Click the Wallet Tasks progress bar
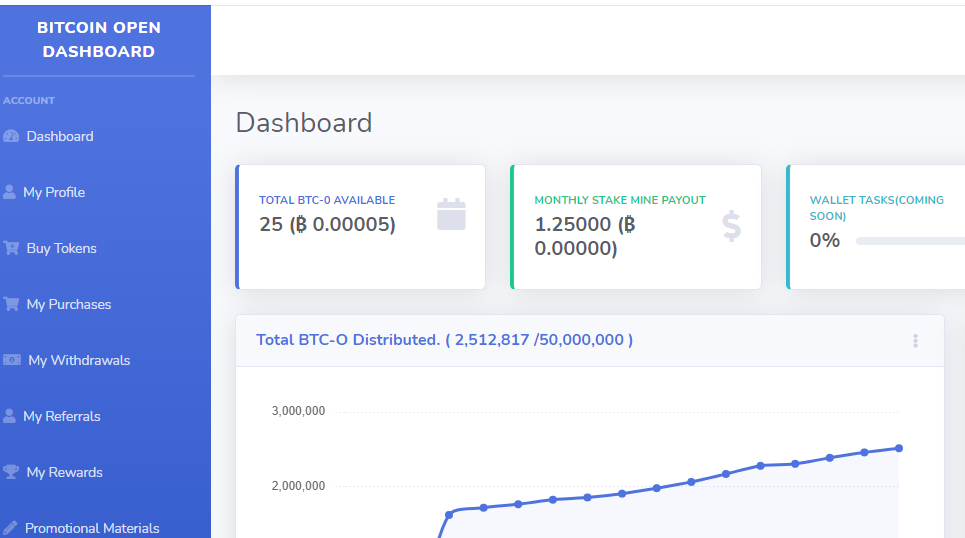Screen dimensions: 965x538 point(910,241)
